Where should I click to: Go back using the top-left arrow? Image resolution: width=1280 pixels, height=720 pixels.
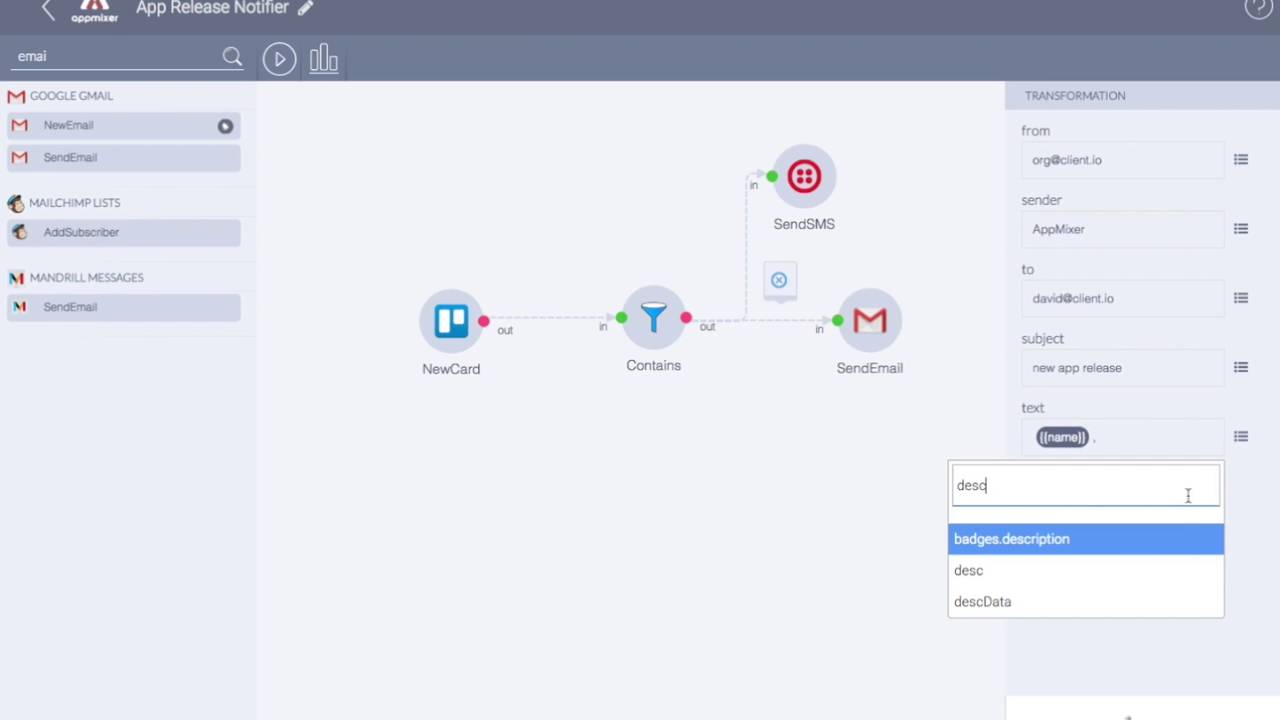pyautogui.click(x=48, y=10)
